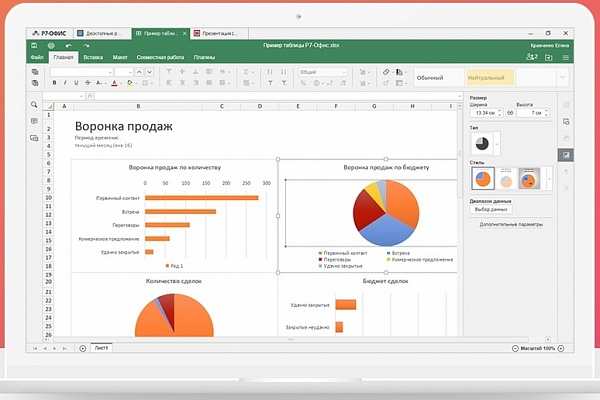Click the shape settings icon in right sidebar
600x400 pixels.
566,122
